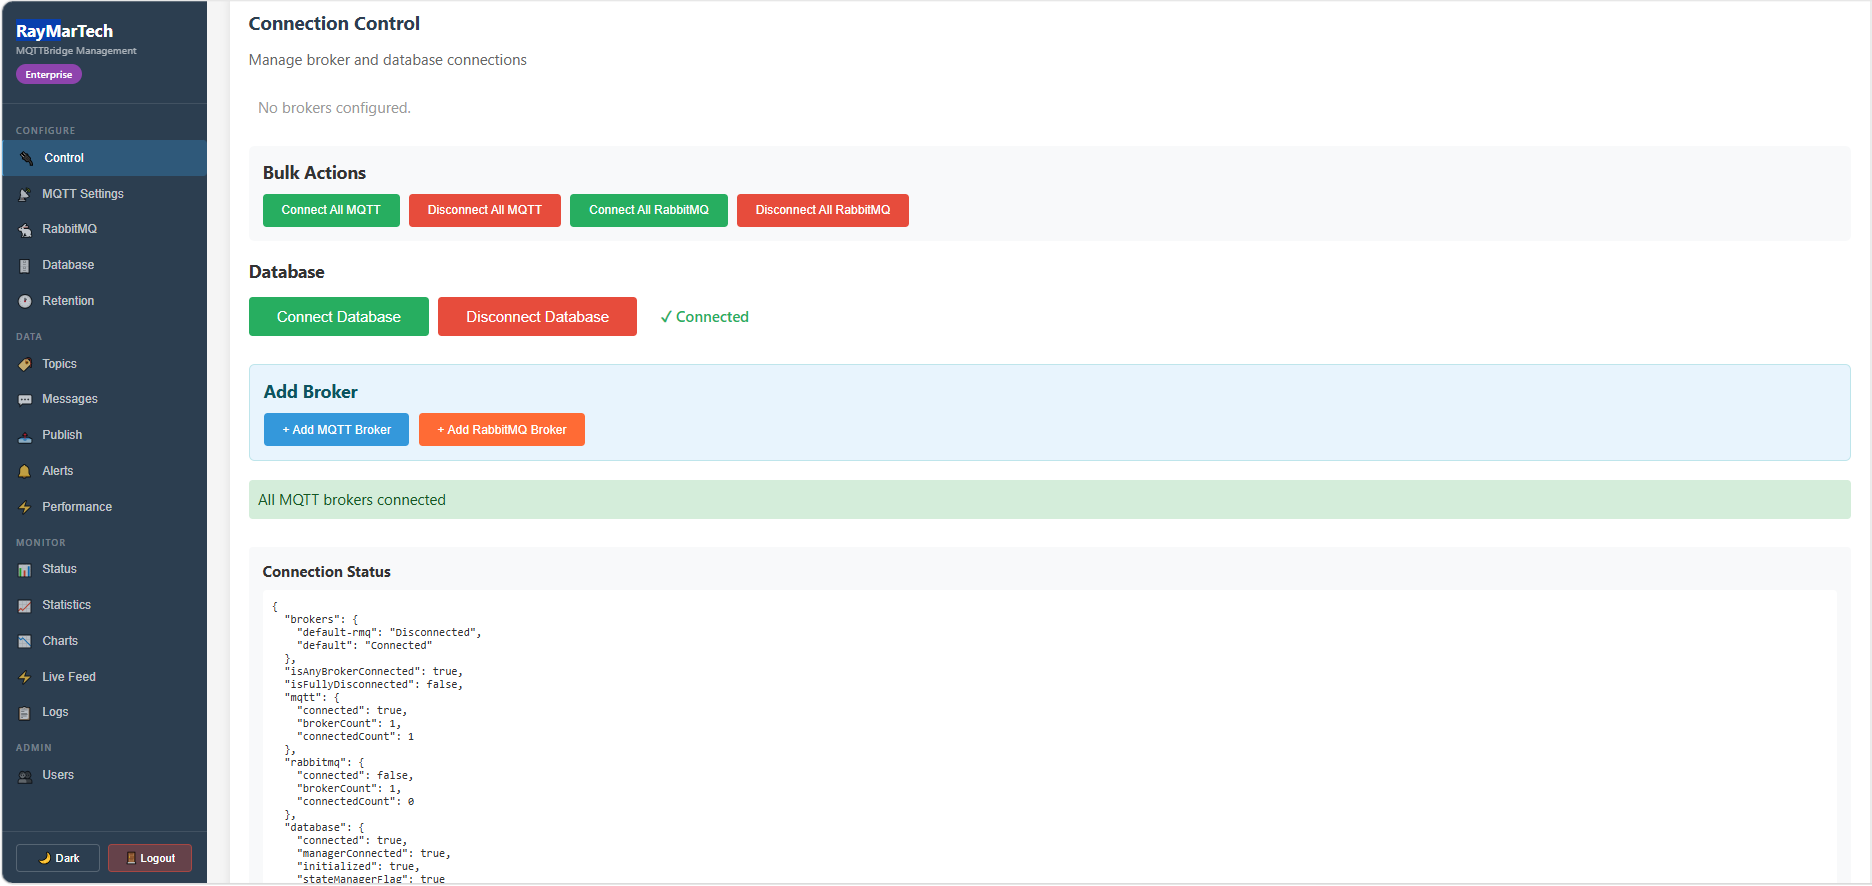Click the Bulk Actions heading
Viewport: 1872px width, 886px height.
coord(314,173)
